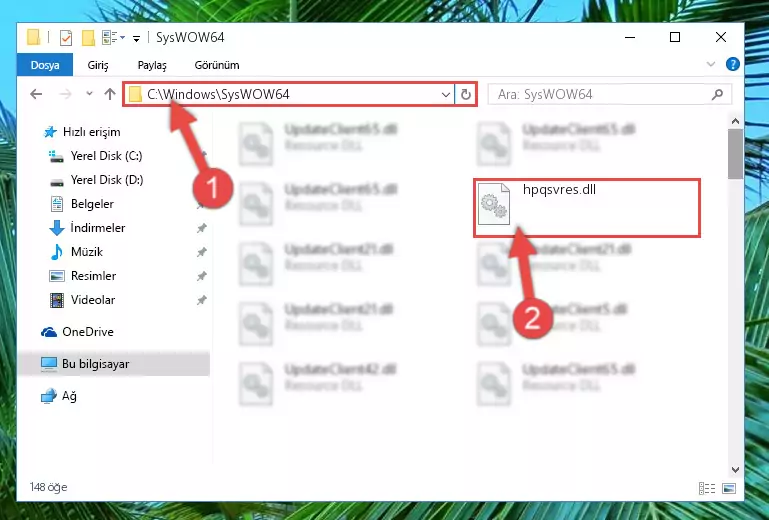Click the search magnifier icon
The width and height of the screenshot is (769, 520).
point(718,94)
